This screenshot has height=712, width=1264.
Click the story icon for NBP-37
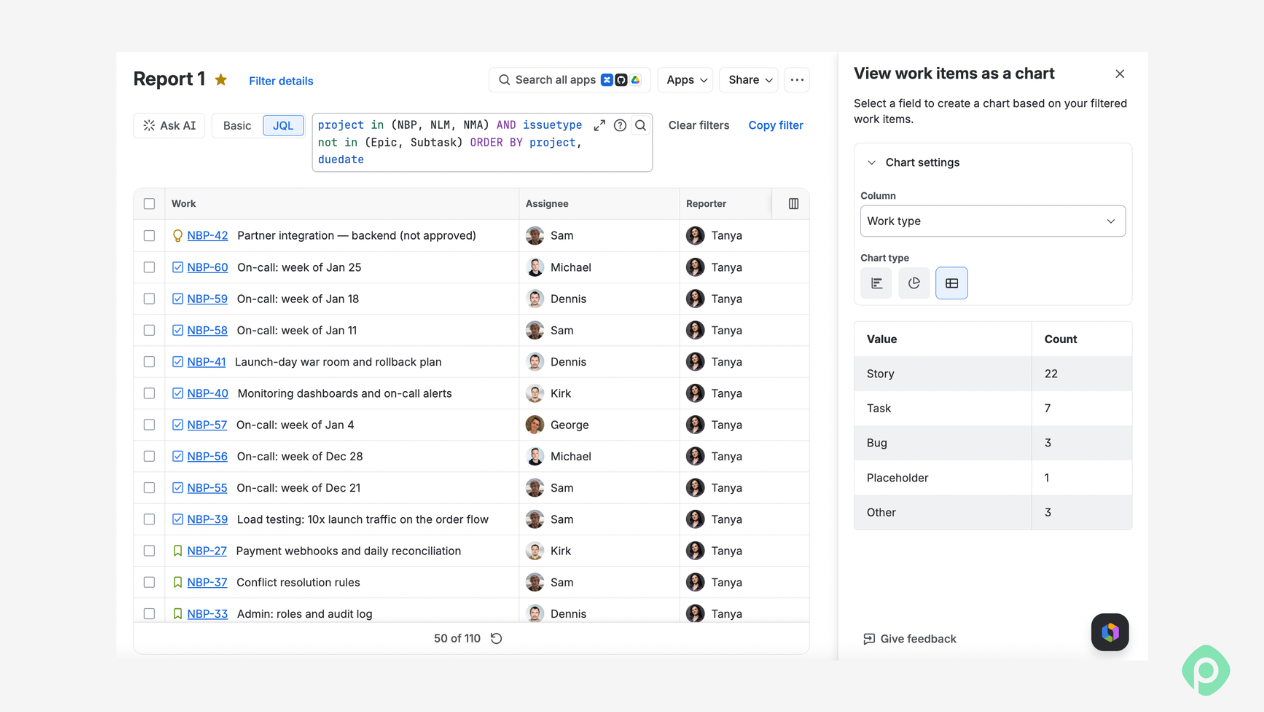178,582
